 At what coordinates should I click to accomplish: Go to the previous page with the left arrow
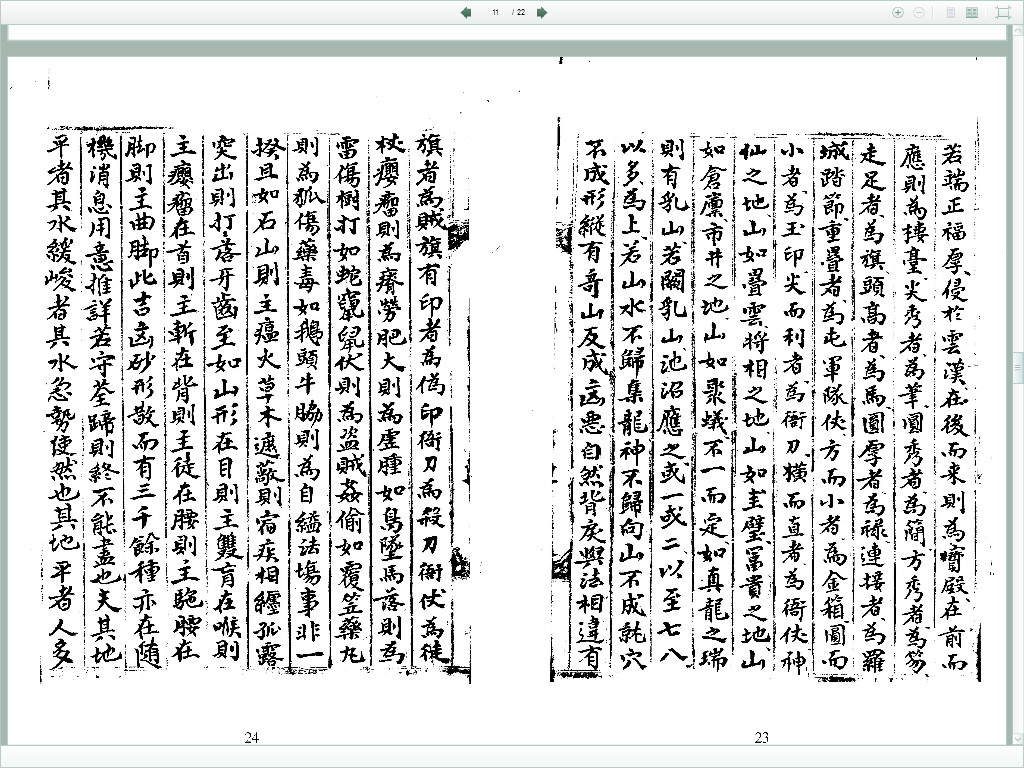[x=466, y=12]
